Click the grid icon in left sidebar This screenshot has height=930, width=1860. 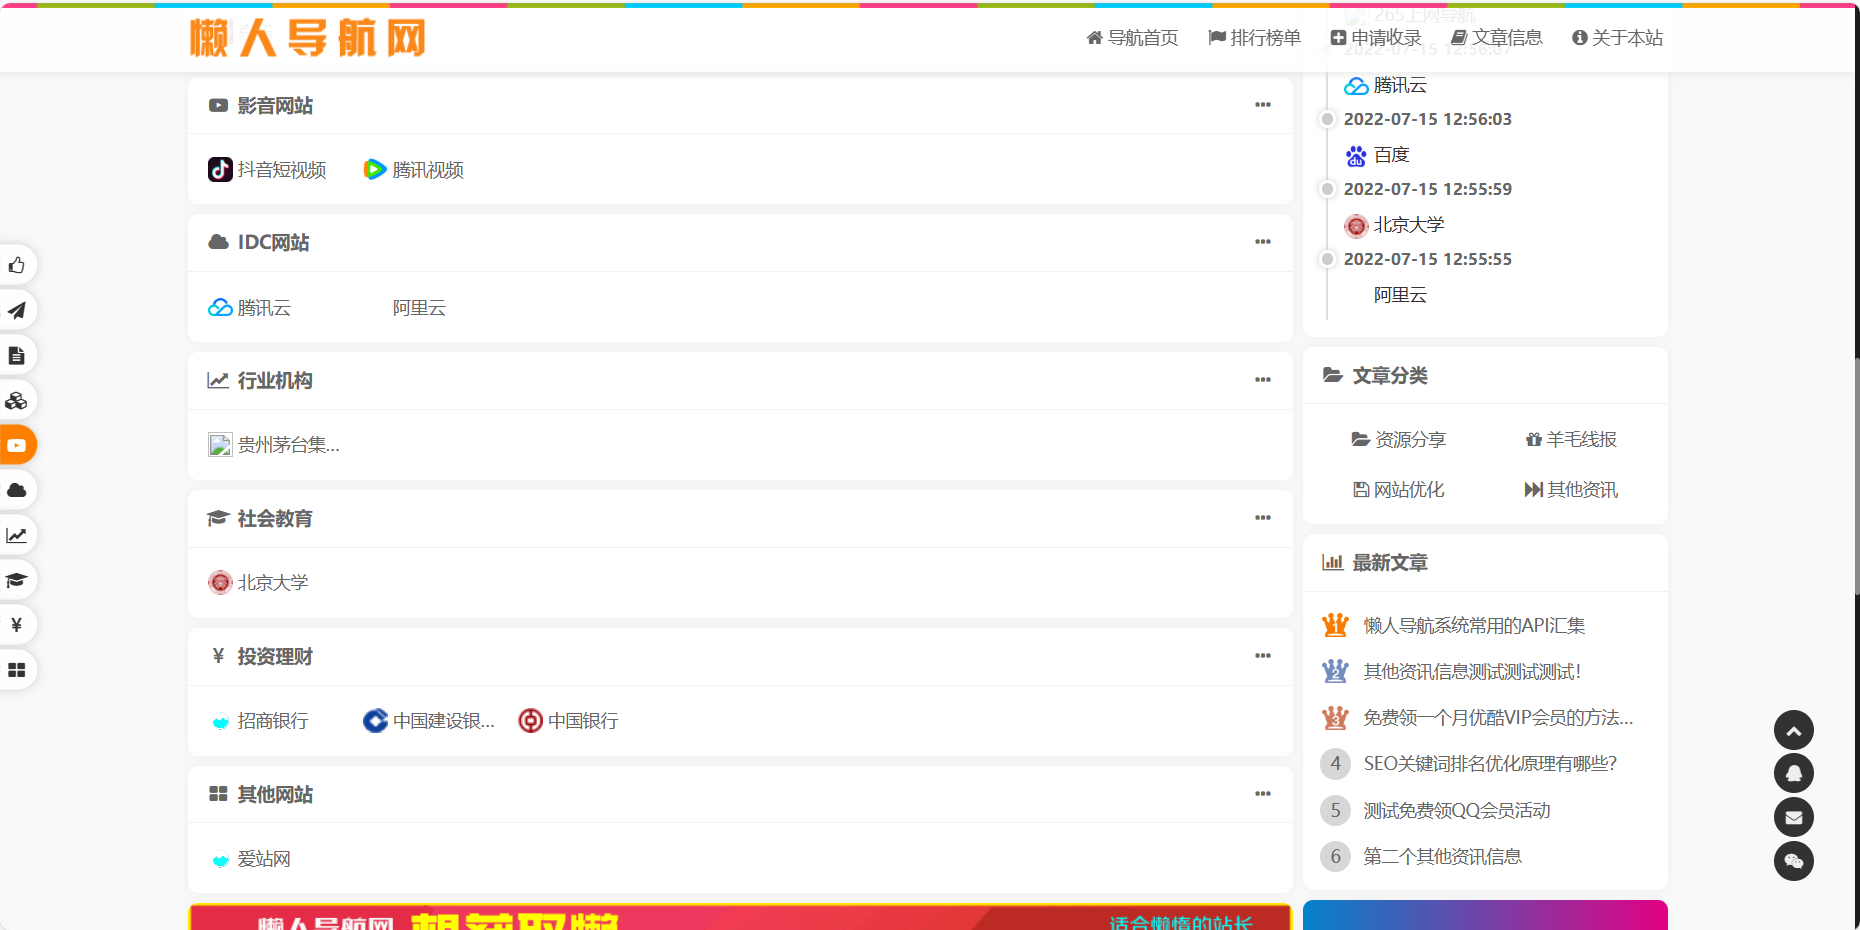coord(17,670)
